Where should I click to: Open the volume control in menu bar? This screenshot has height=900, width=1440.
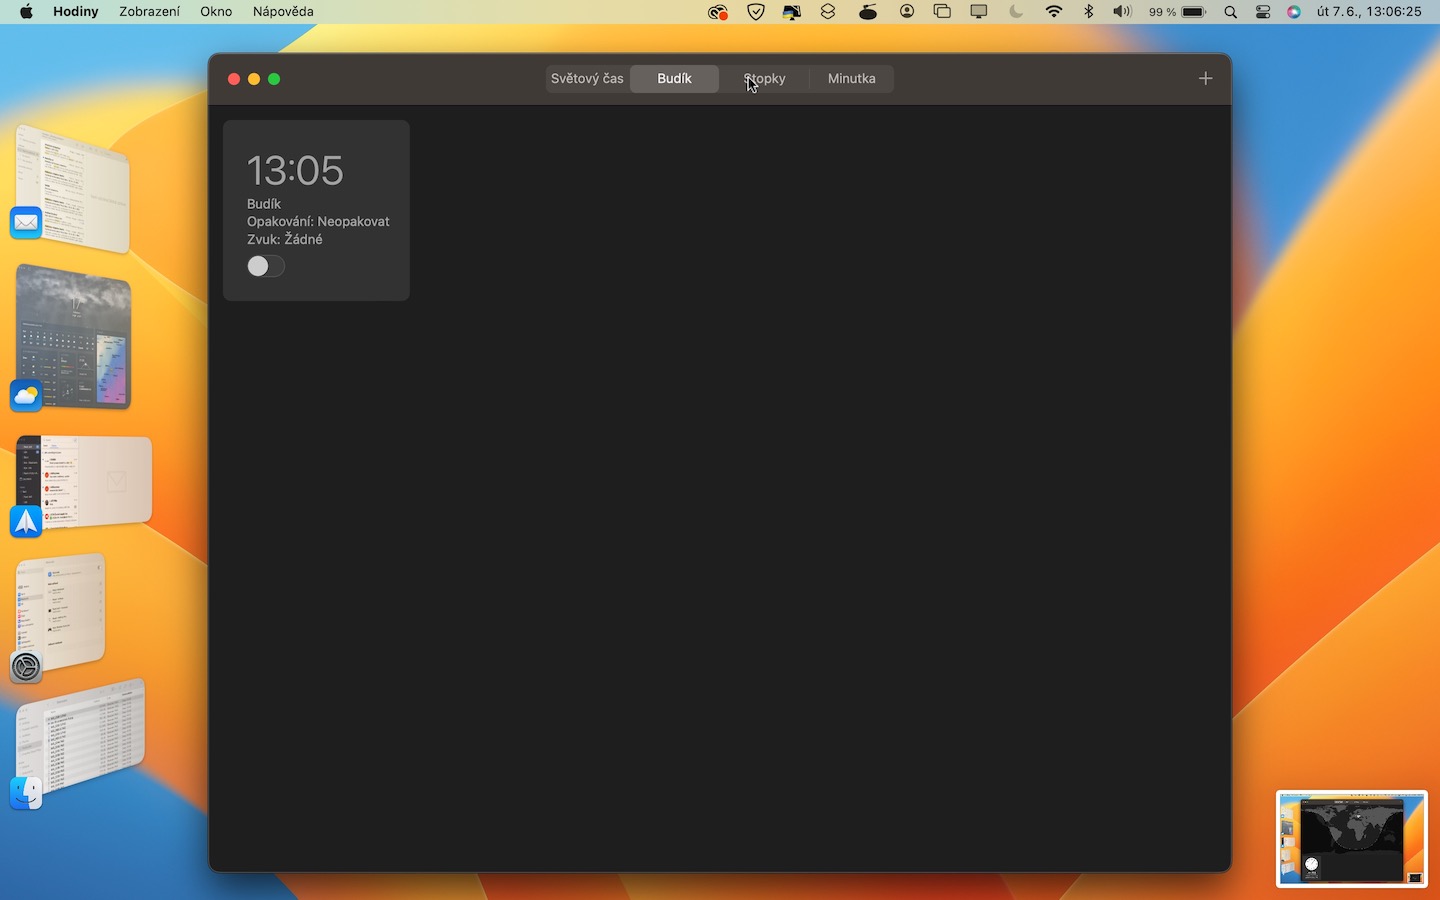(x=1123, y=12)
